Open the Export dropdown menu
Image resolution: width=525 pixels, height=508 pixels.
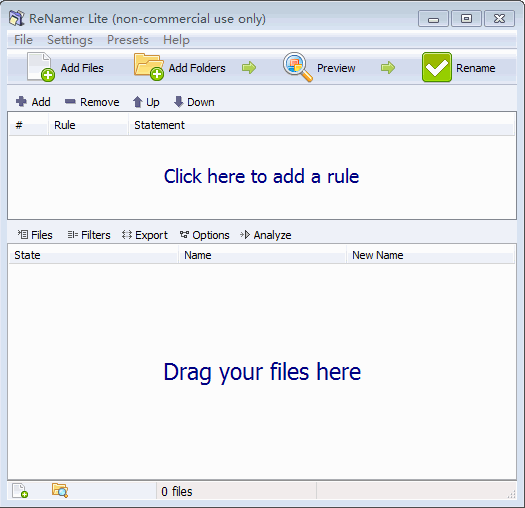pos(145,235)
